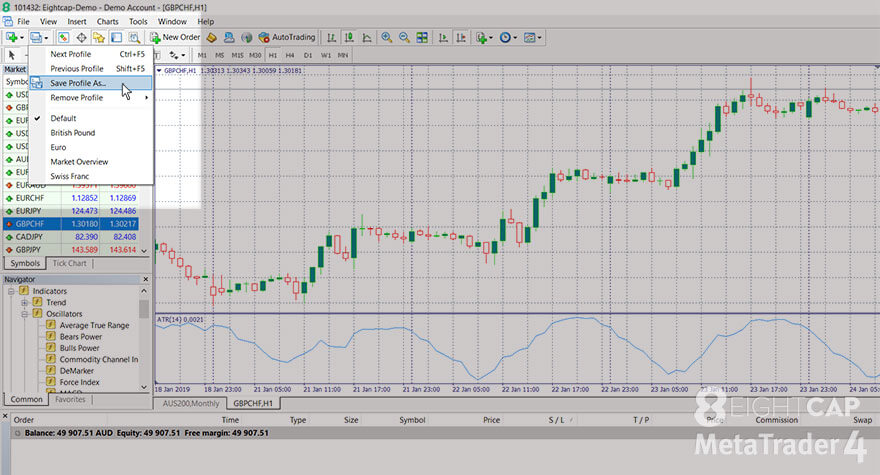Select the GBPCHF row in Market Watch
880x475 pixels.
click(71, 224)
